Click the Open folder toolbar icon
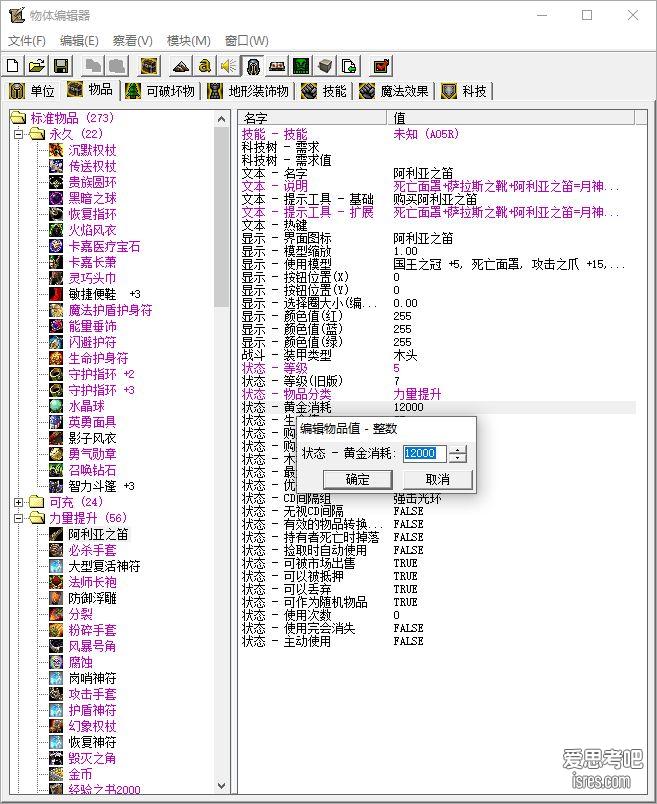 [37, 66]
